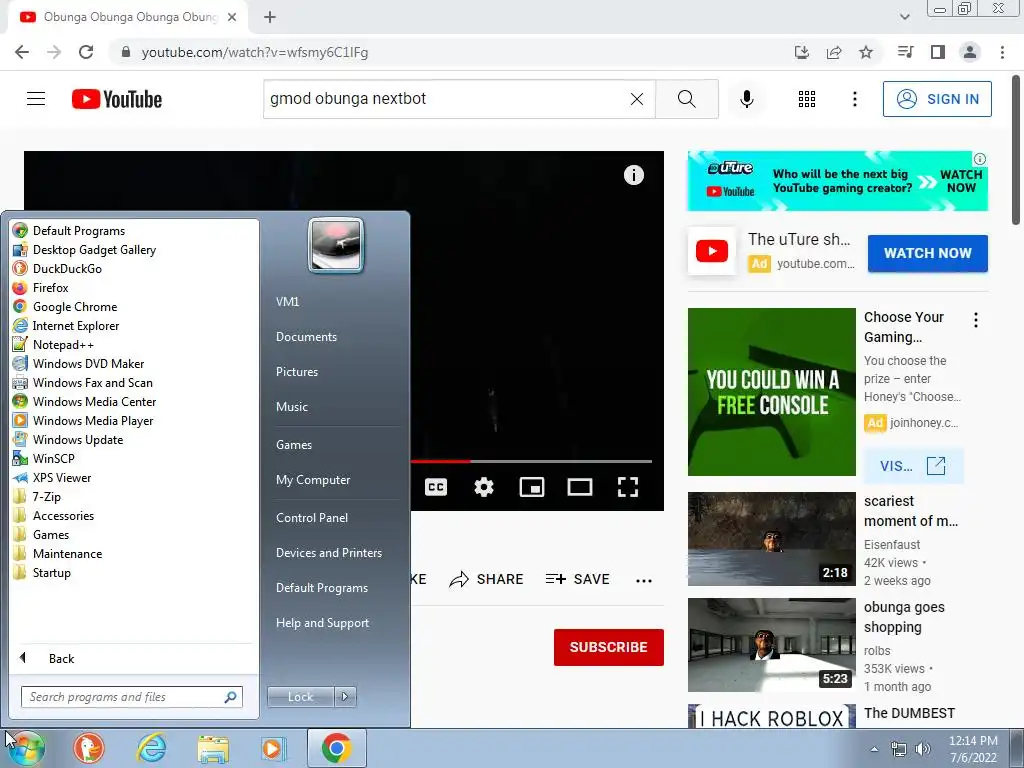Open File Explorer from the taskbar
Image resolution: width=1024 pixels, height=768 pixels.
coord(213,748)
